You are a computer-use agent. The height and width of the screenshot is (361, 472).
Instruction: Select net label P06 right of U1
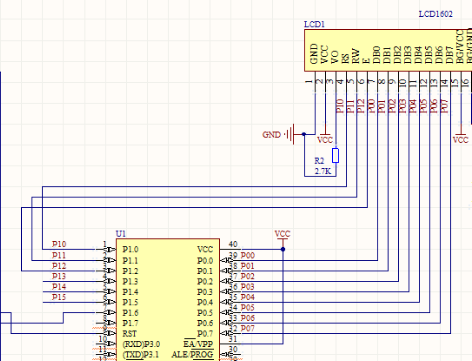click(x=248, y=318)
